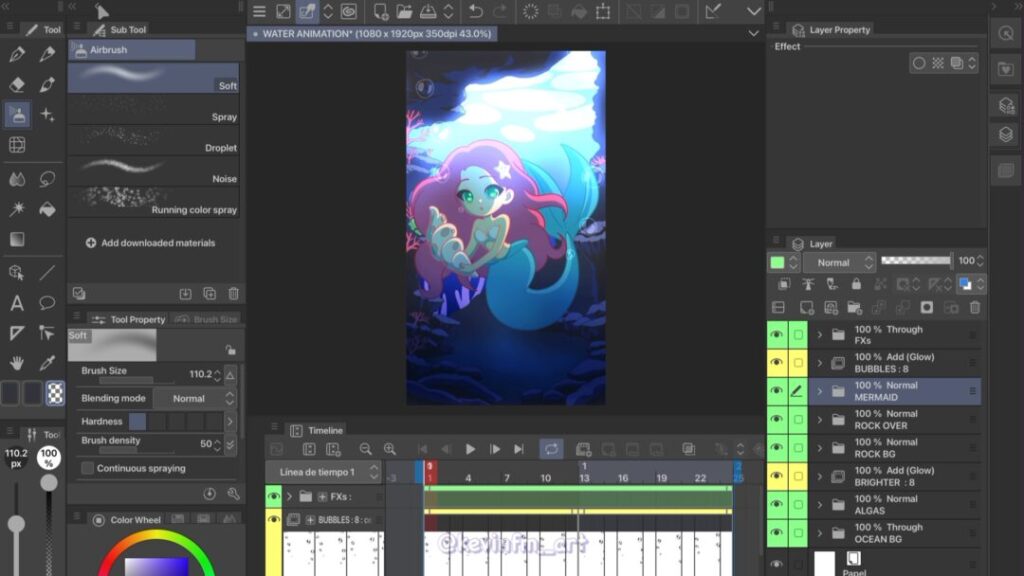Select the Airbrush tool in the toolbar
Screen dimensions: 1024x576
click(x=18, y=115)
